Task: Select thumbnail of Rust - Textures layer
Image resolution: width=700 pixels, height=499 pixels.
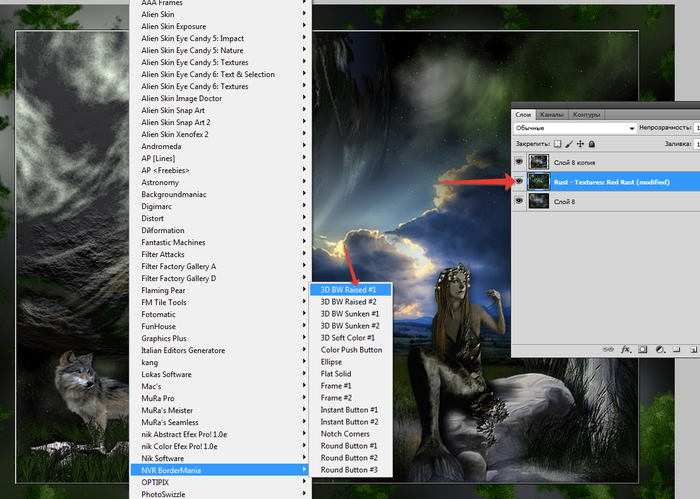Action: [539, 182]
